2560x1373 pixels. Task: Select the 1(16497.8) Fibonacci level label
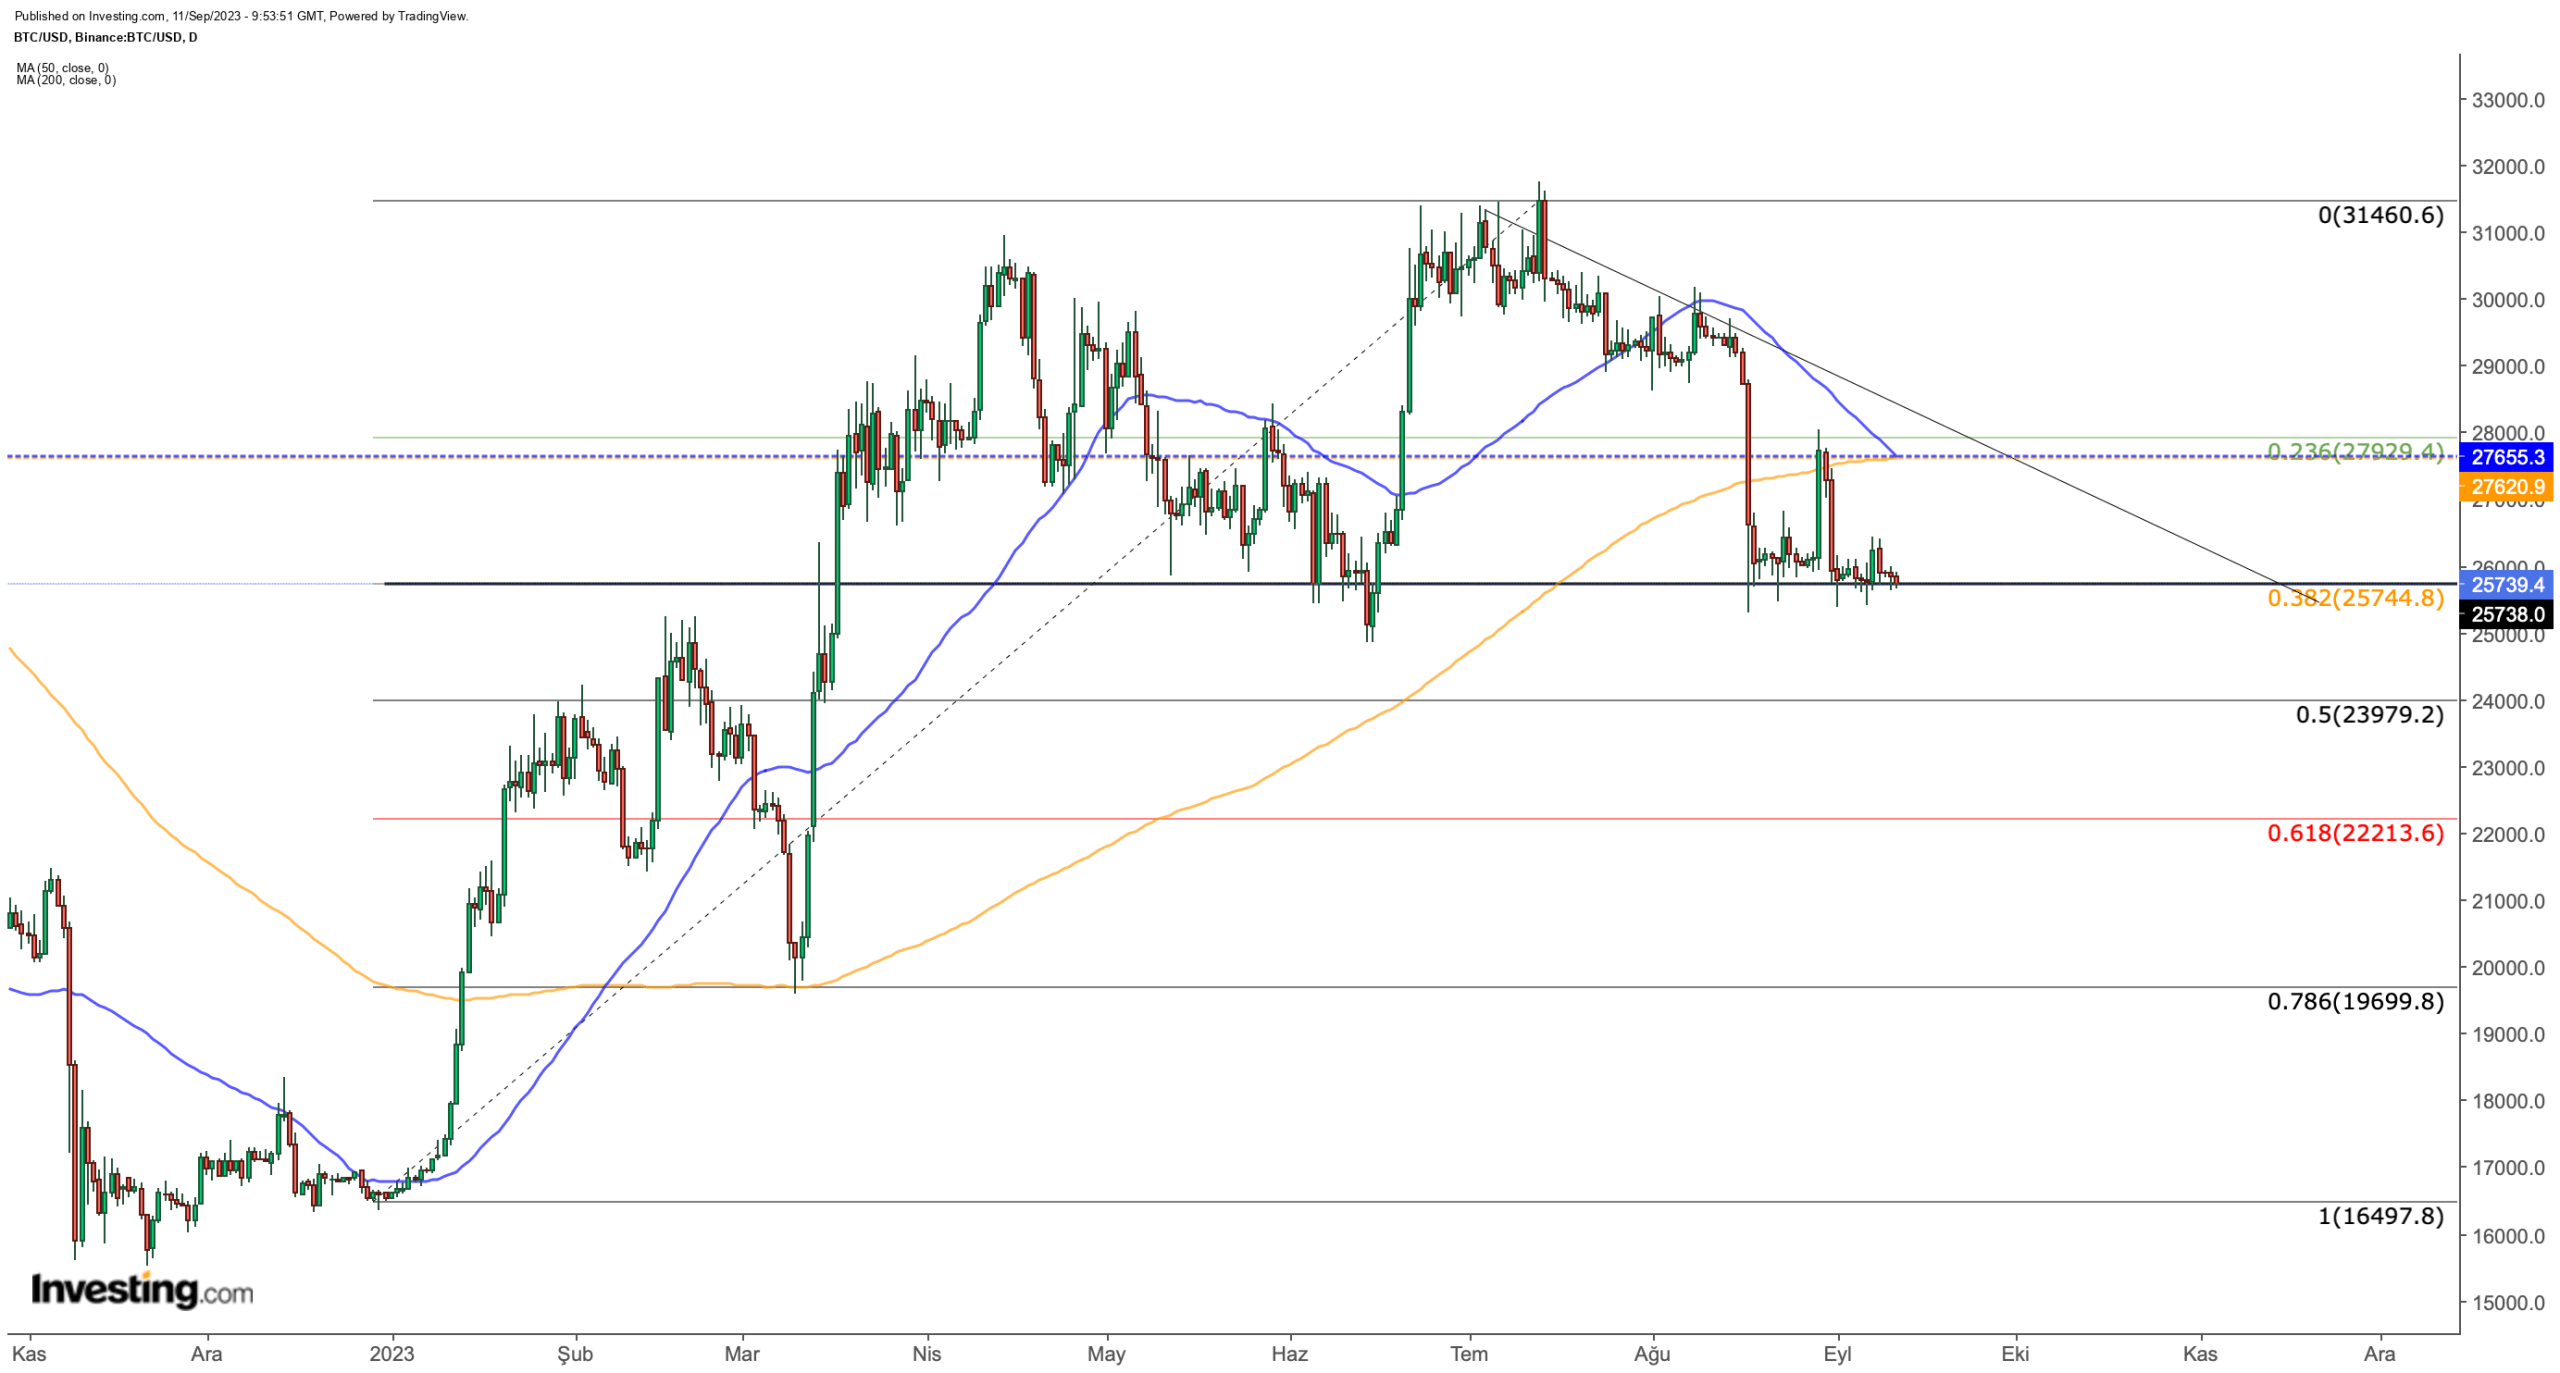[x=2380, y=1215]
